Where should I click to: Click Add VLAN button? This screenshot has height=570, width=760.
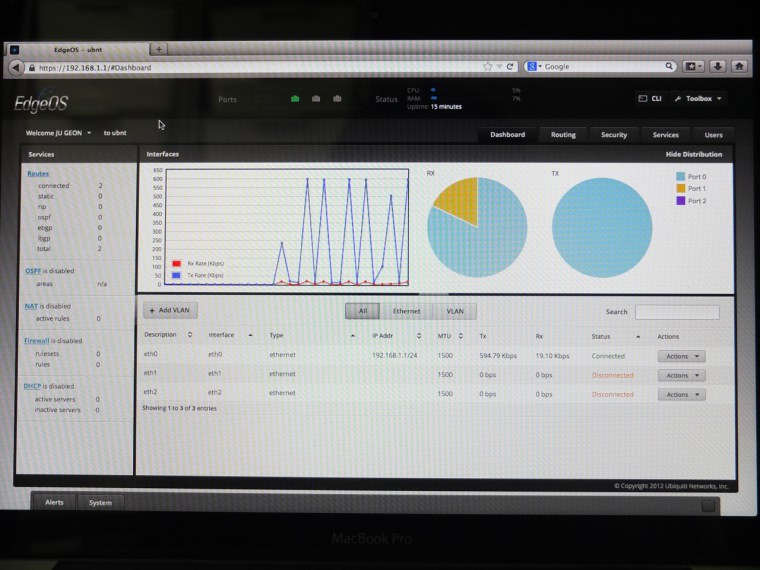[x=170, y=310]
